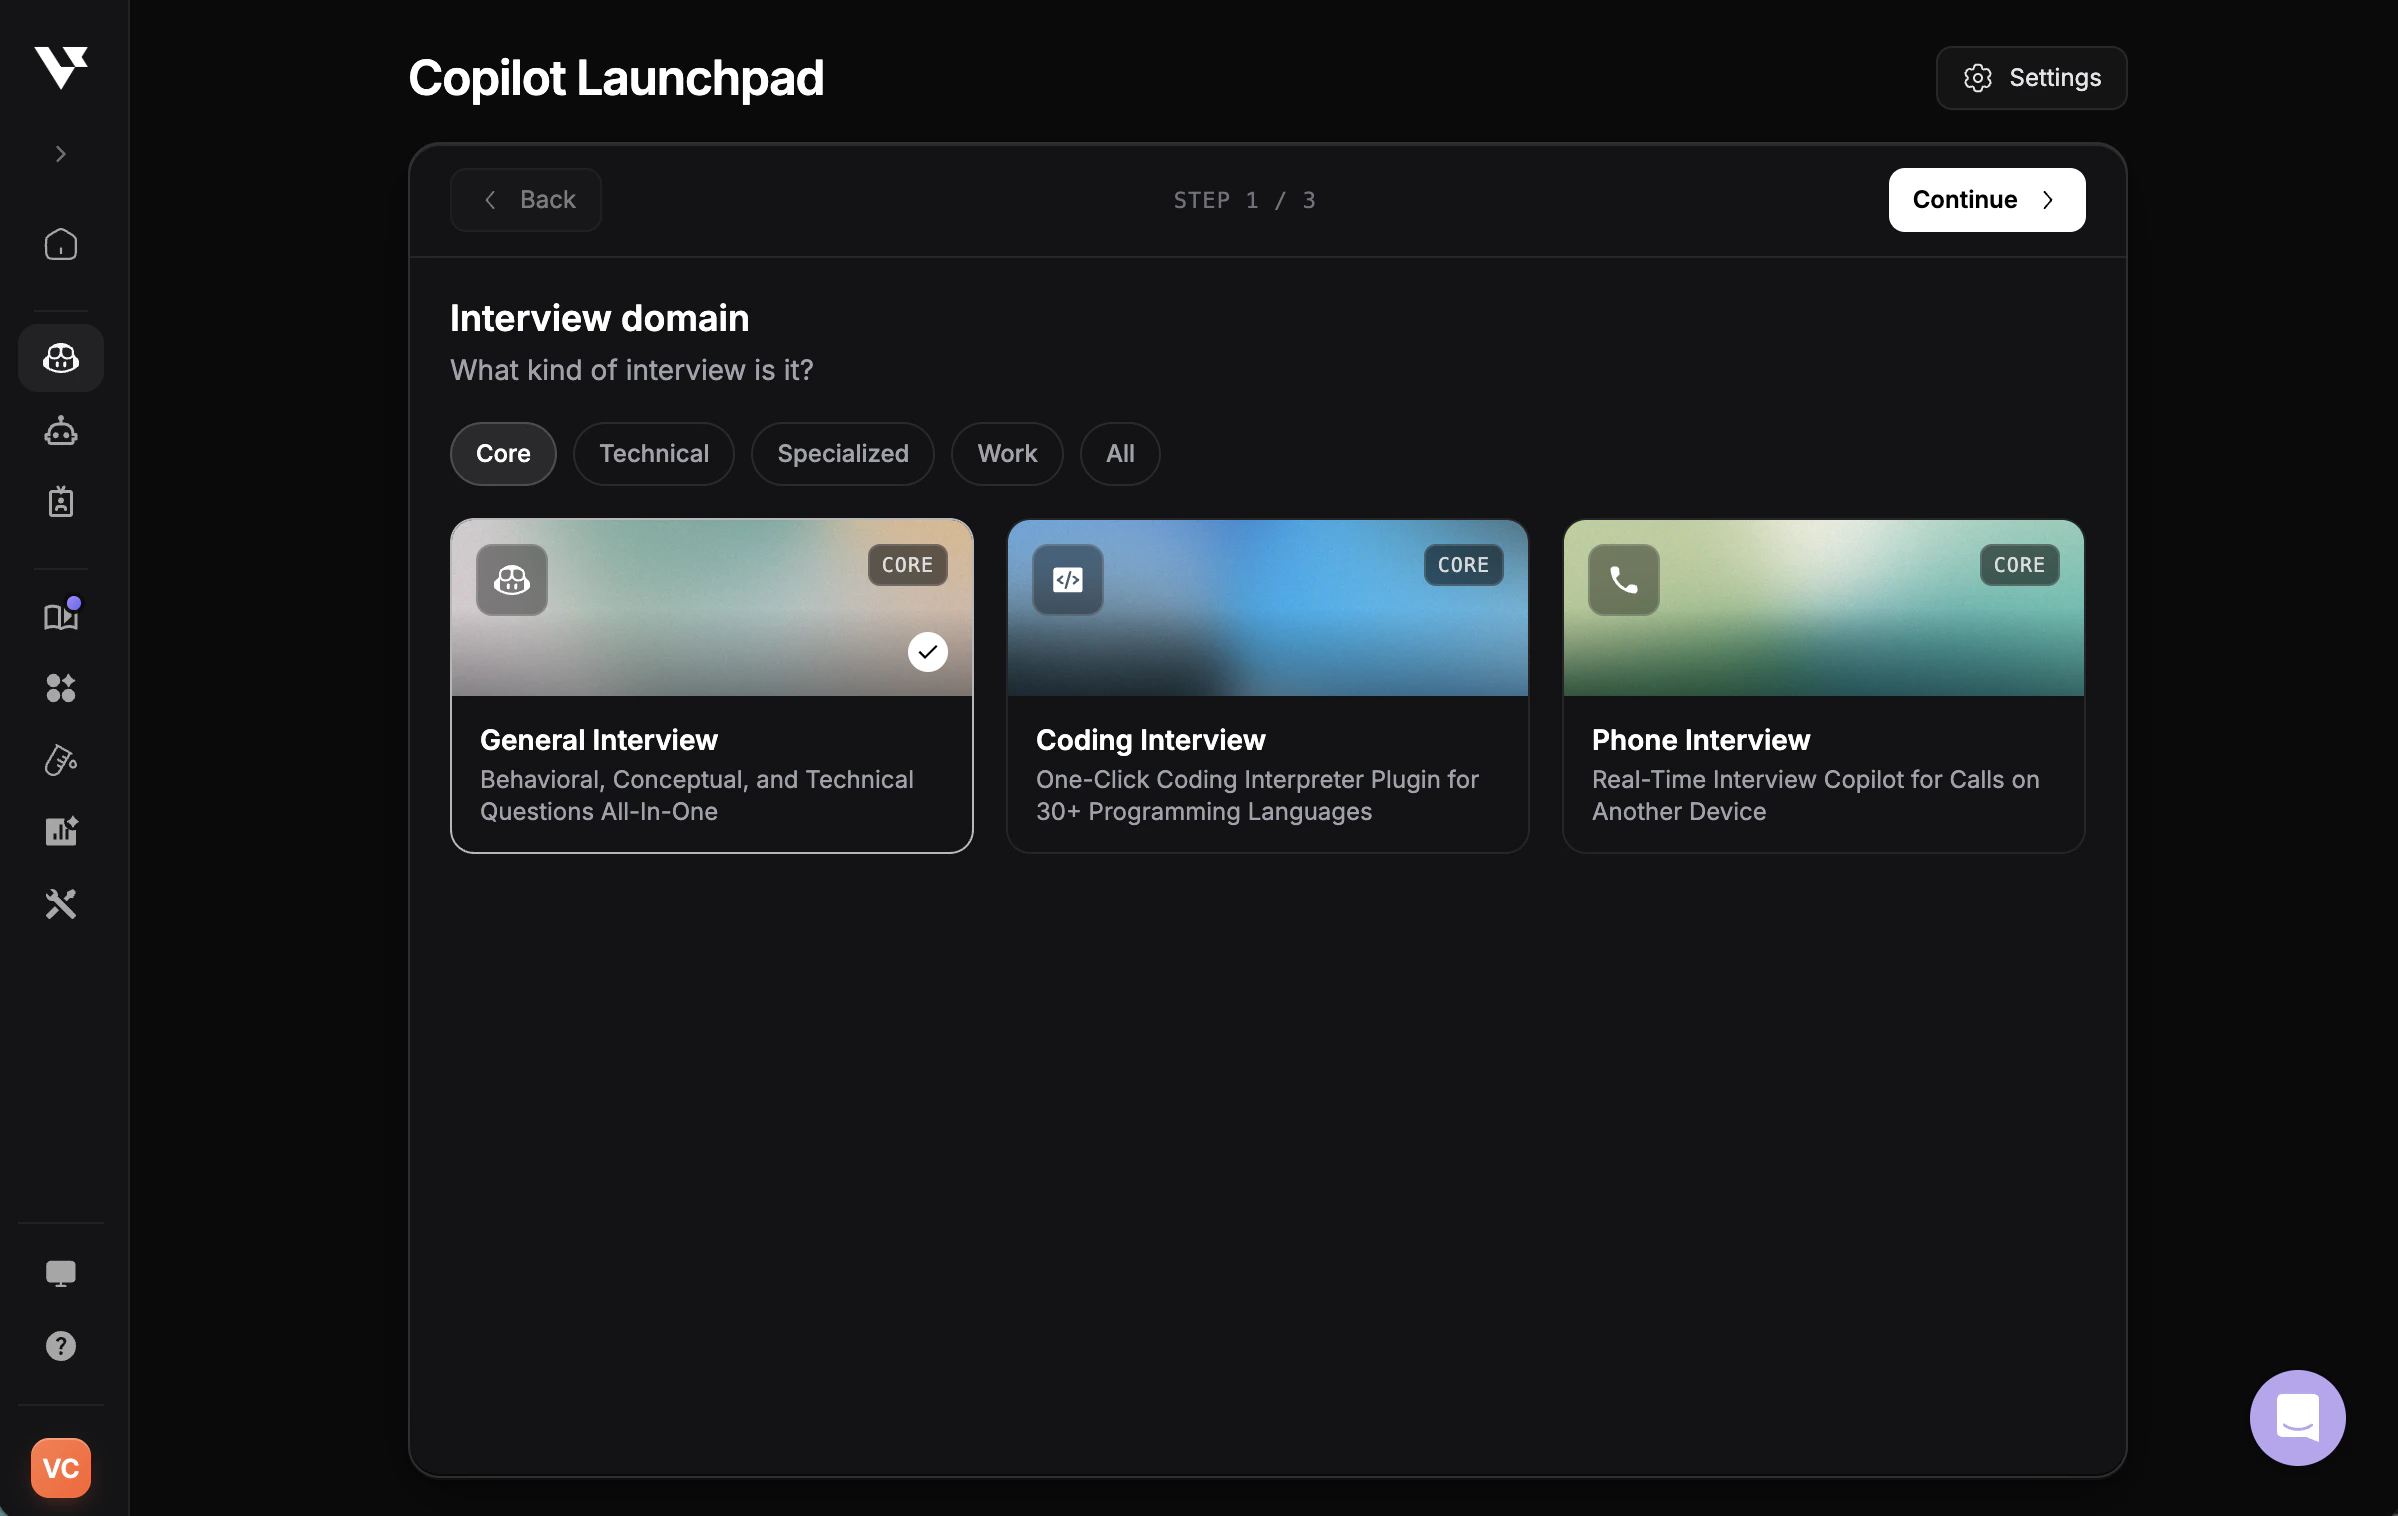Open the chart with sparkle sidebar icon

(61, 831)
